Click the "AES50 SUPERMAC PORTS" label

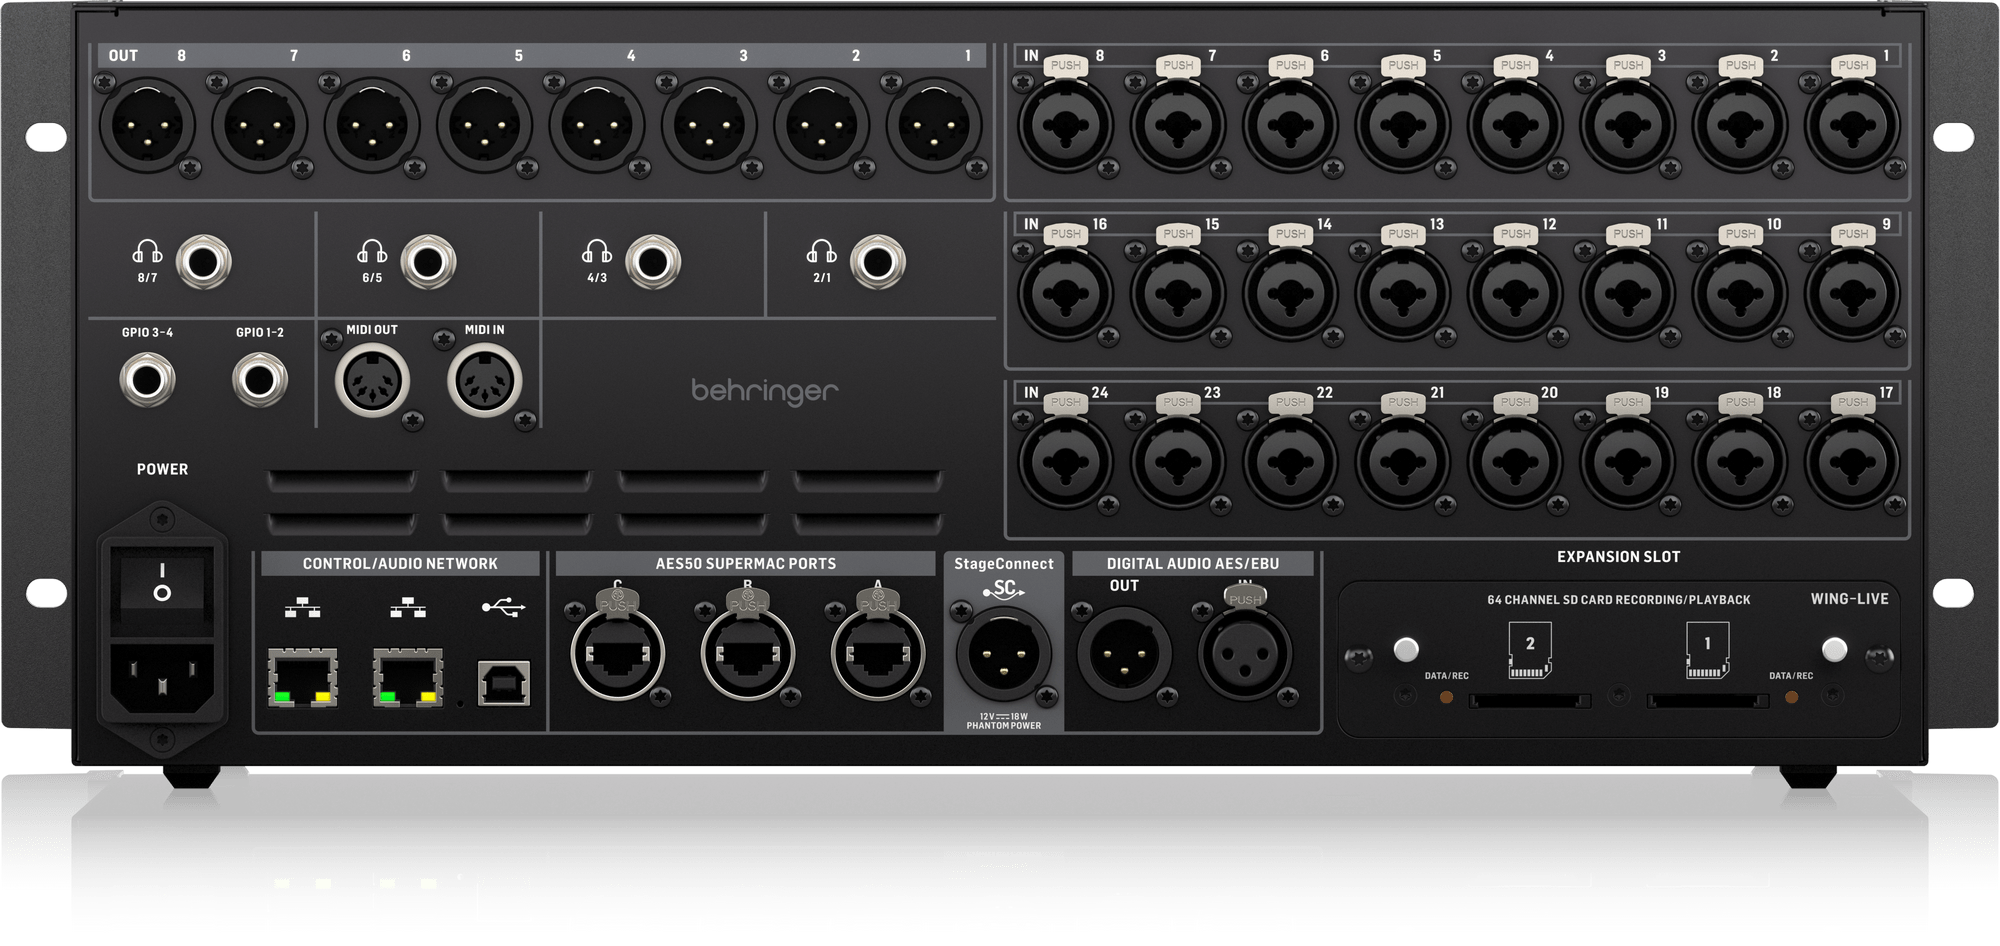click(x=746, y=564)
